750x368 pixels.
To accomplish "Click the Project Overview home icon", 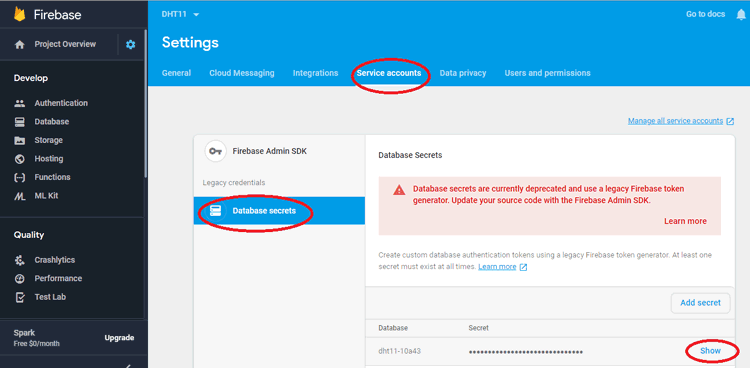I will tap(20, 45).
